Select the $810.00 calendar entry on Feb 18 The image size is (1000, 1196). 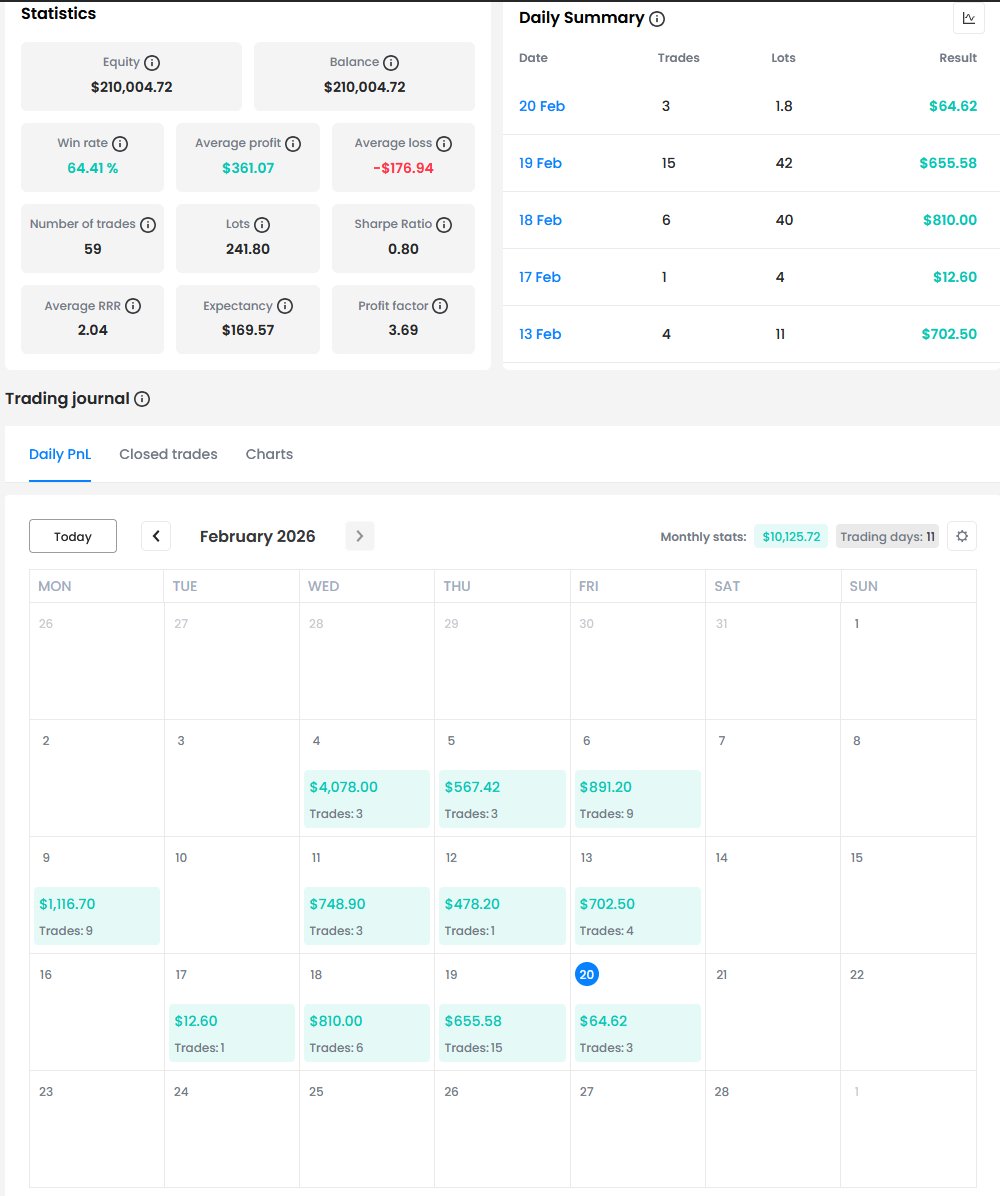click(367, 1034)
